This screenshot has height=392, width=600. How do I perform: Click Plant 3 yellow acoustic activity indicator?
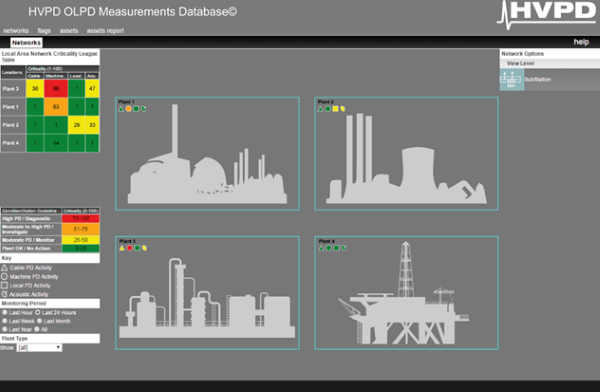145,248
